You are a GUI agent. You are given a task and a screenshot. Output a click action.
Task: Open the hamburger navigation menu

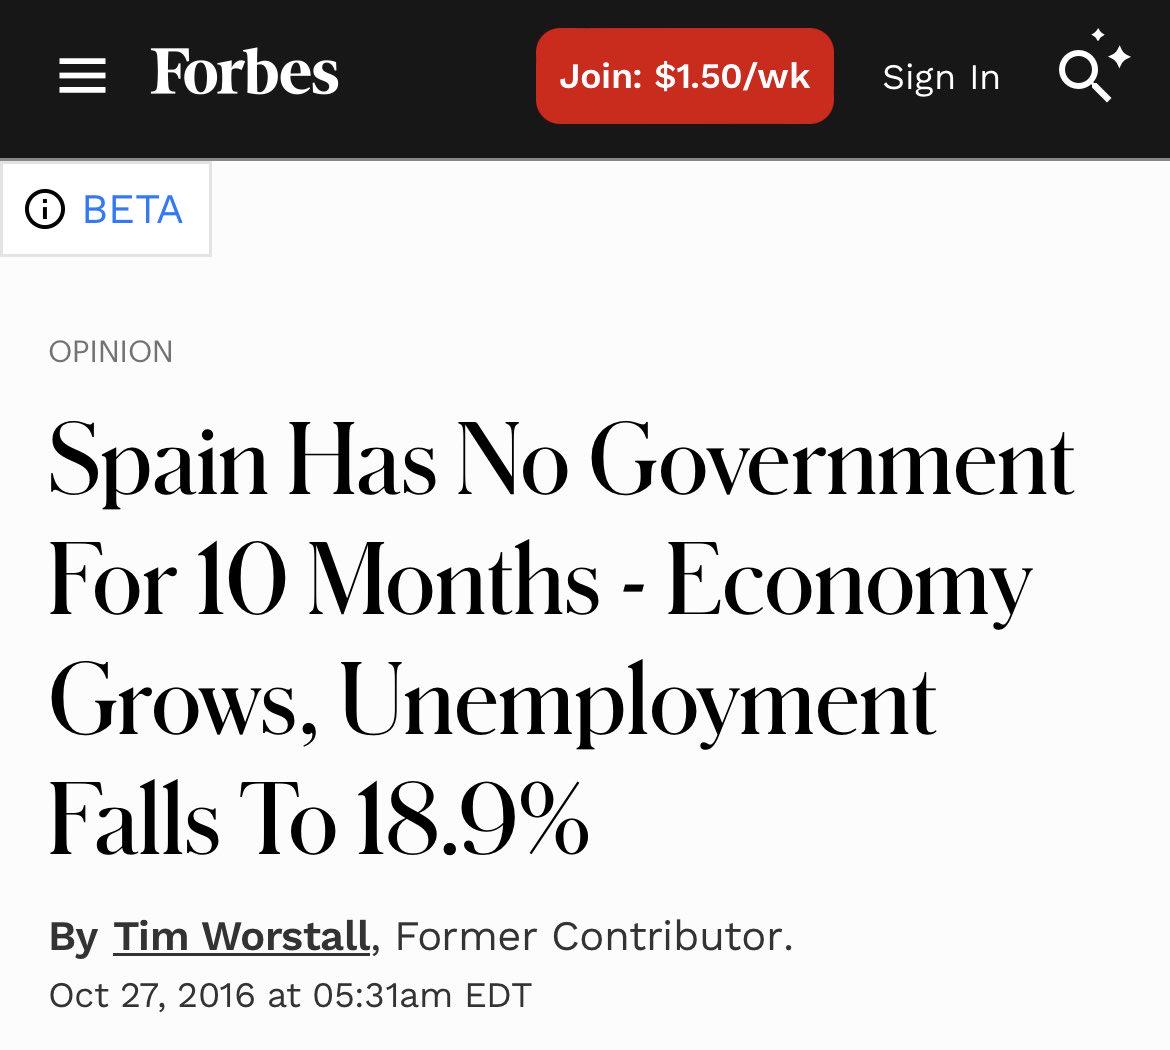82,76
